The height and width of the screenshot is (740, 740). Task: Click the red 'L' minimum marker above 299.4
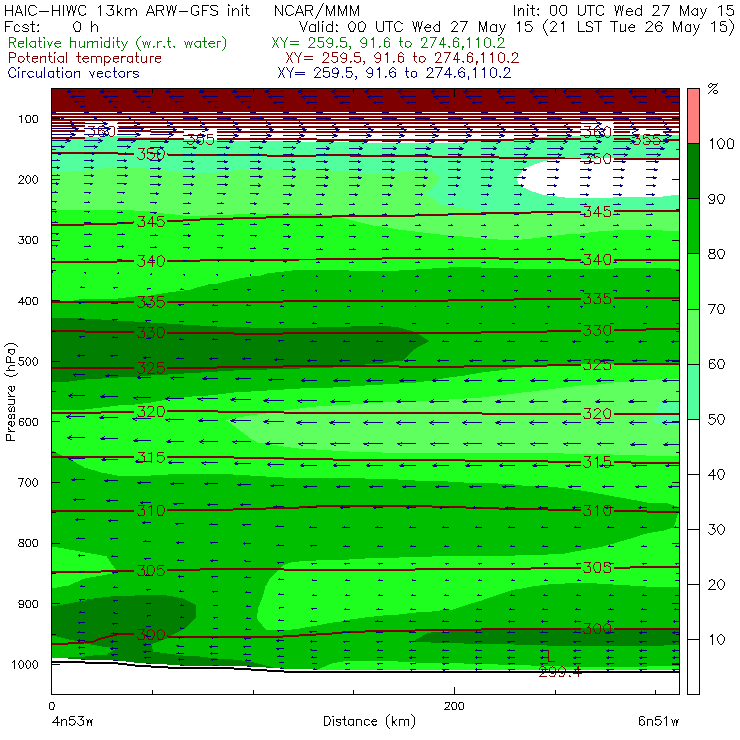point(549,656)
